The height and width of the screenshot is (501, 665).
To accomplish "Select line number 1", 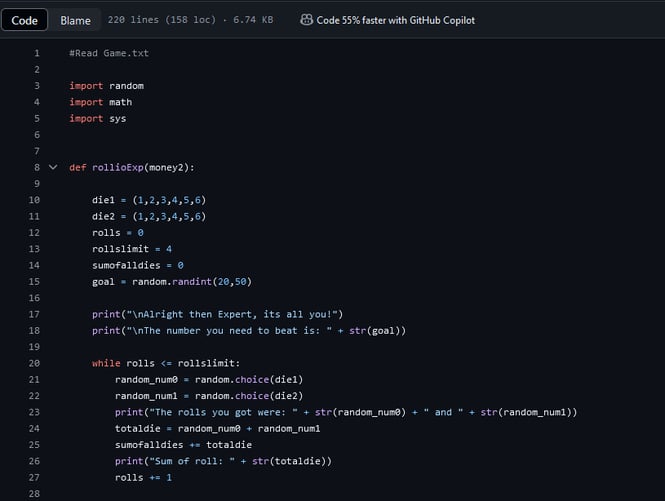I will point(37,53).
